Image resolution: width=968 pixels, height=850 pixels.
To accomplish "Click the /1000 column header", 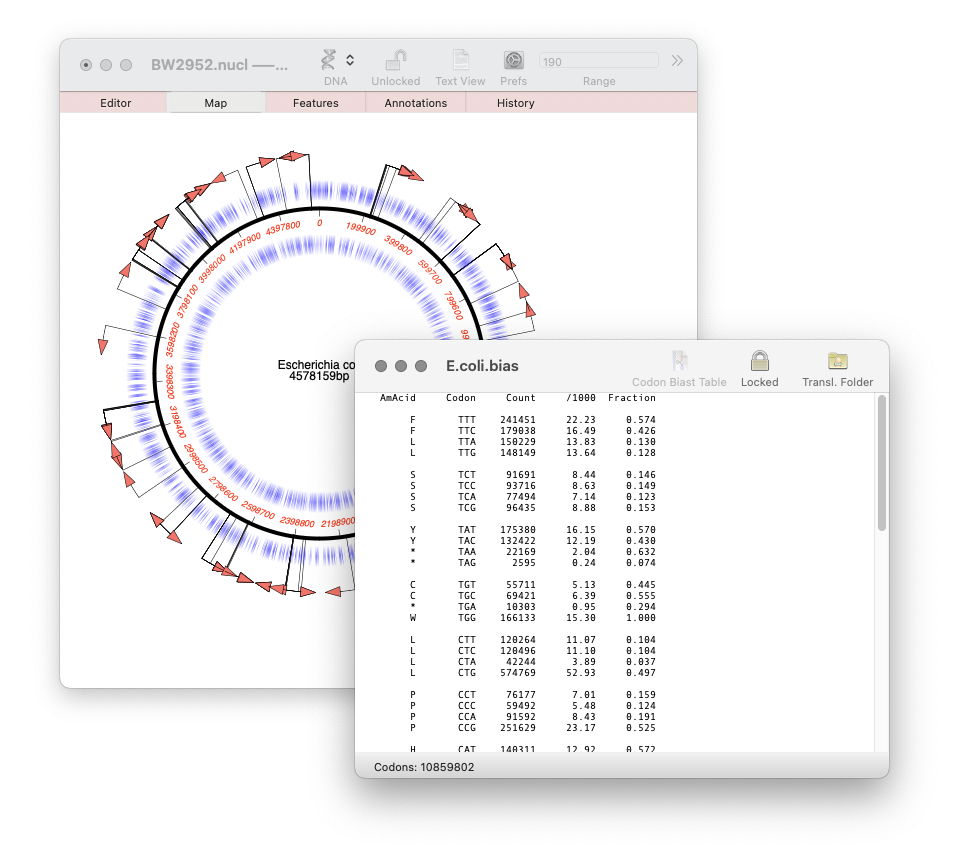I will click(x=580, y=398).
